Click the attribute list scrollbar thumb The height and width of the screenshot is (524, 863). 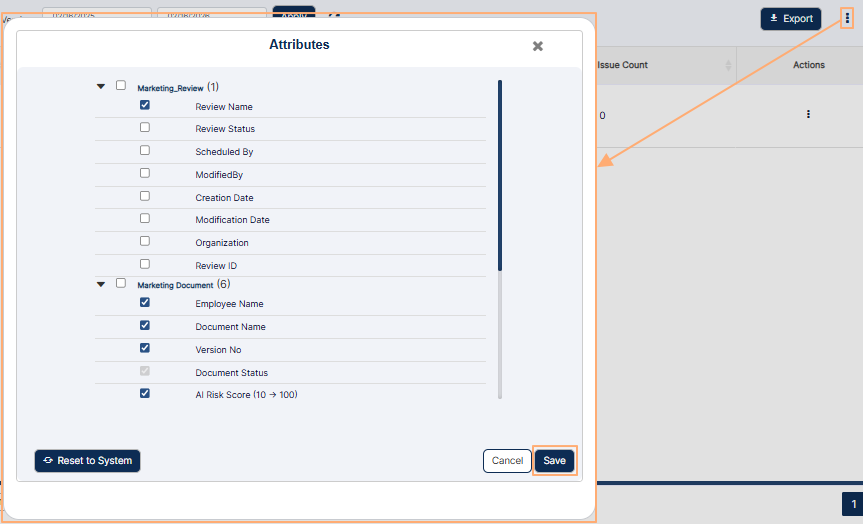pos(500,175)
